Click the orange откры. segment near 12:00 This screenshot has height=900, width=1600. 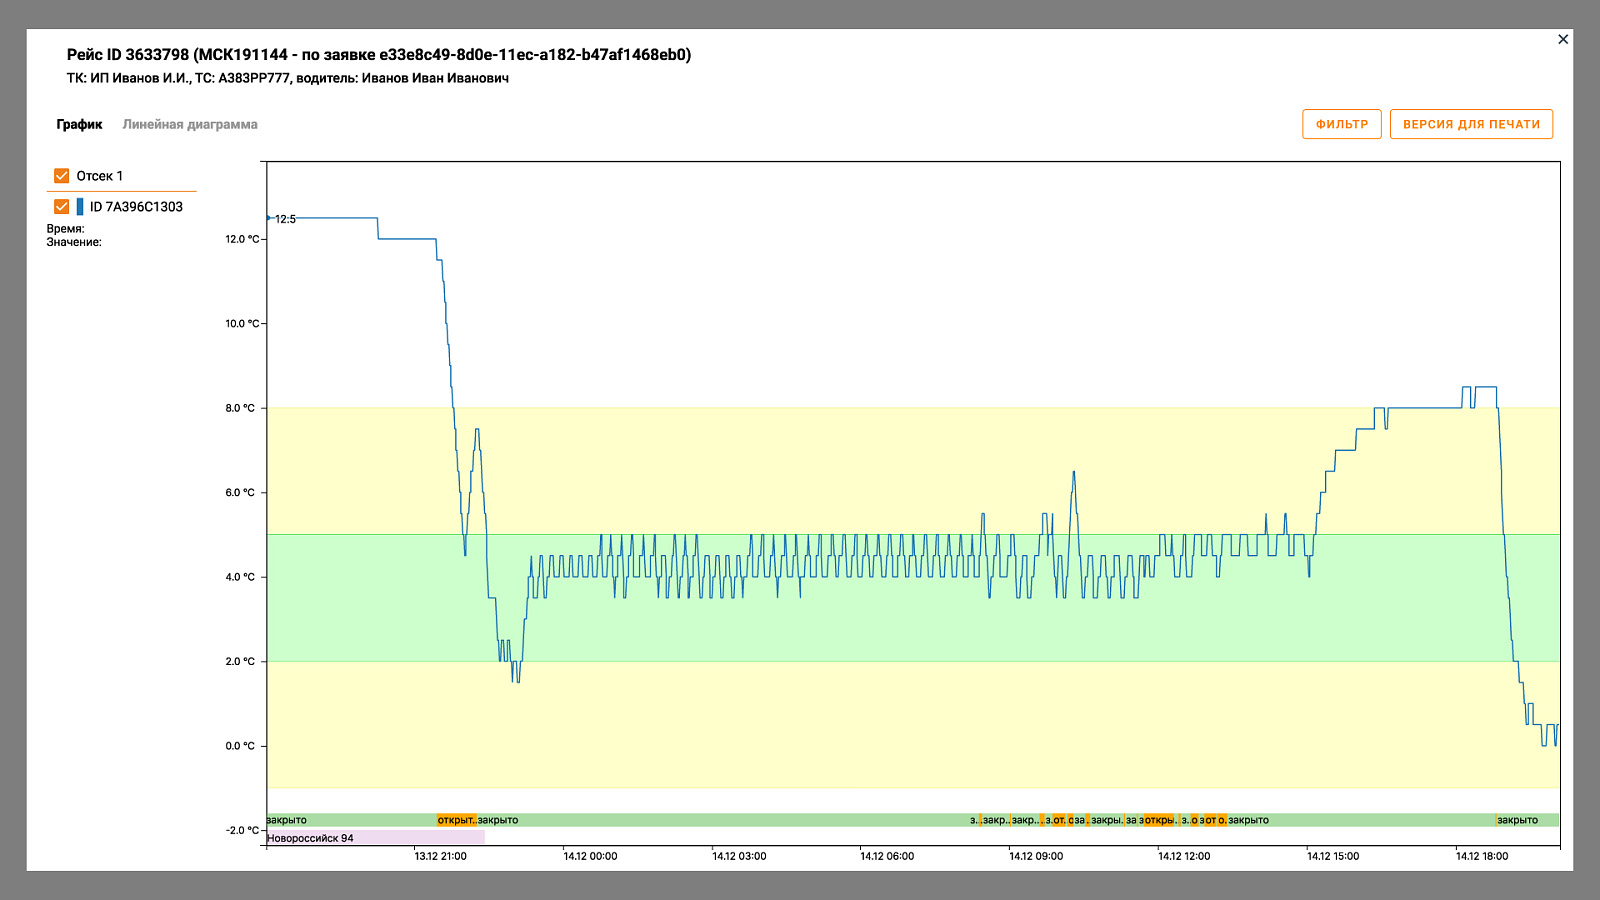pos(1160,820)
